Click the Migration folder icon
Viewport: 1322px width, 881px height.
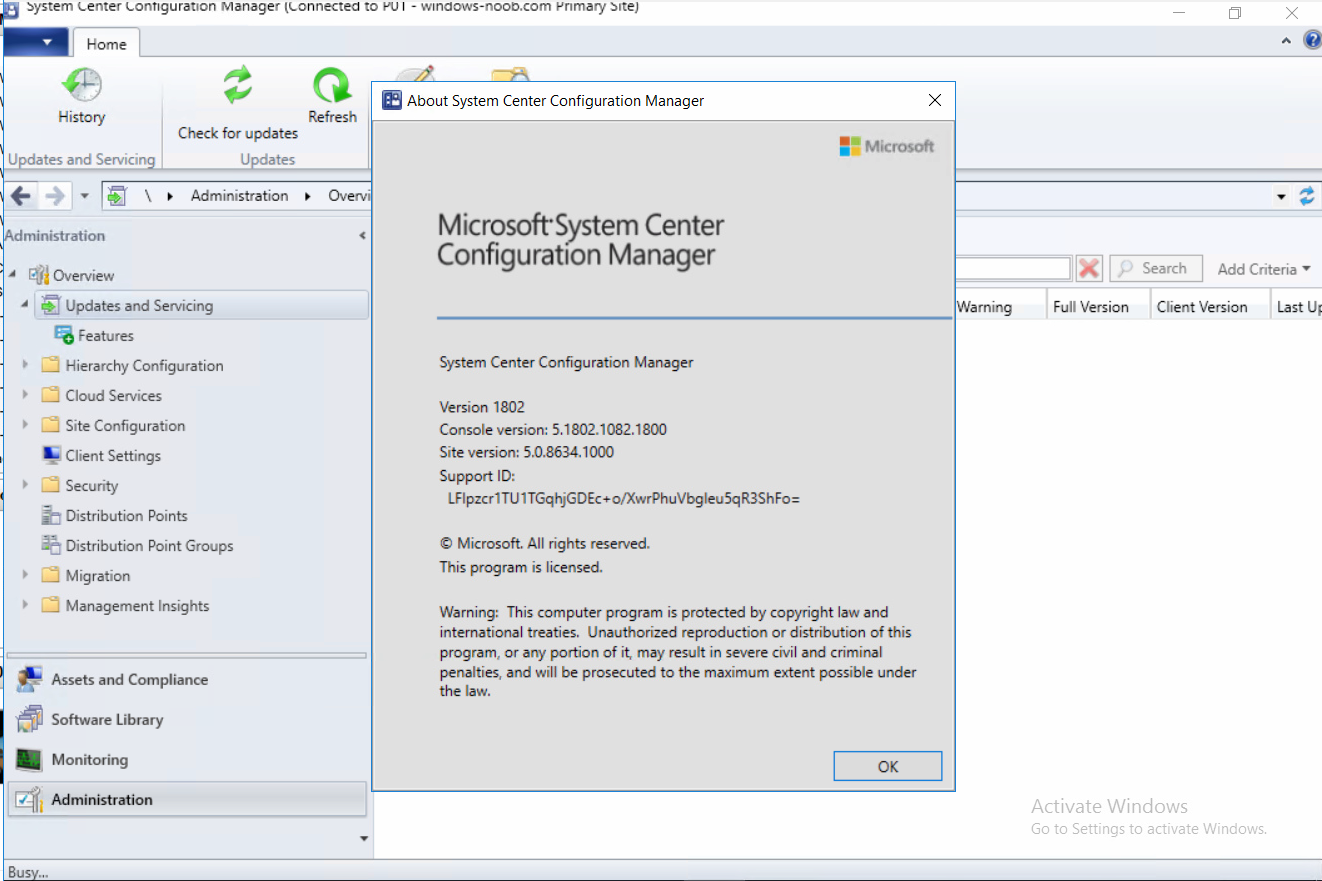51,575
